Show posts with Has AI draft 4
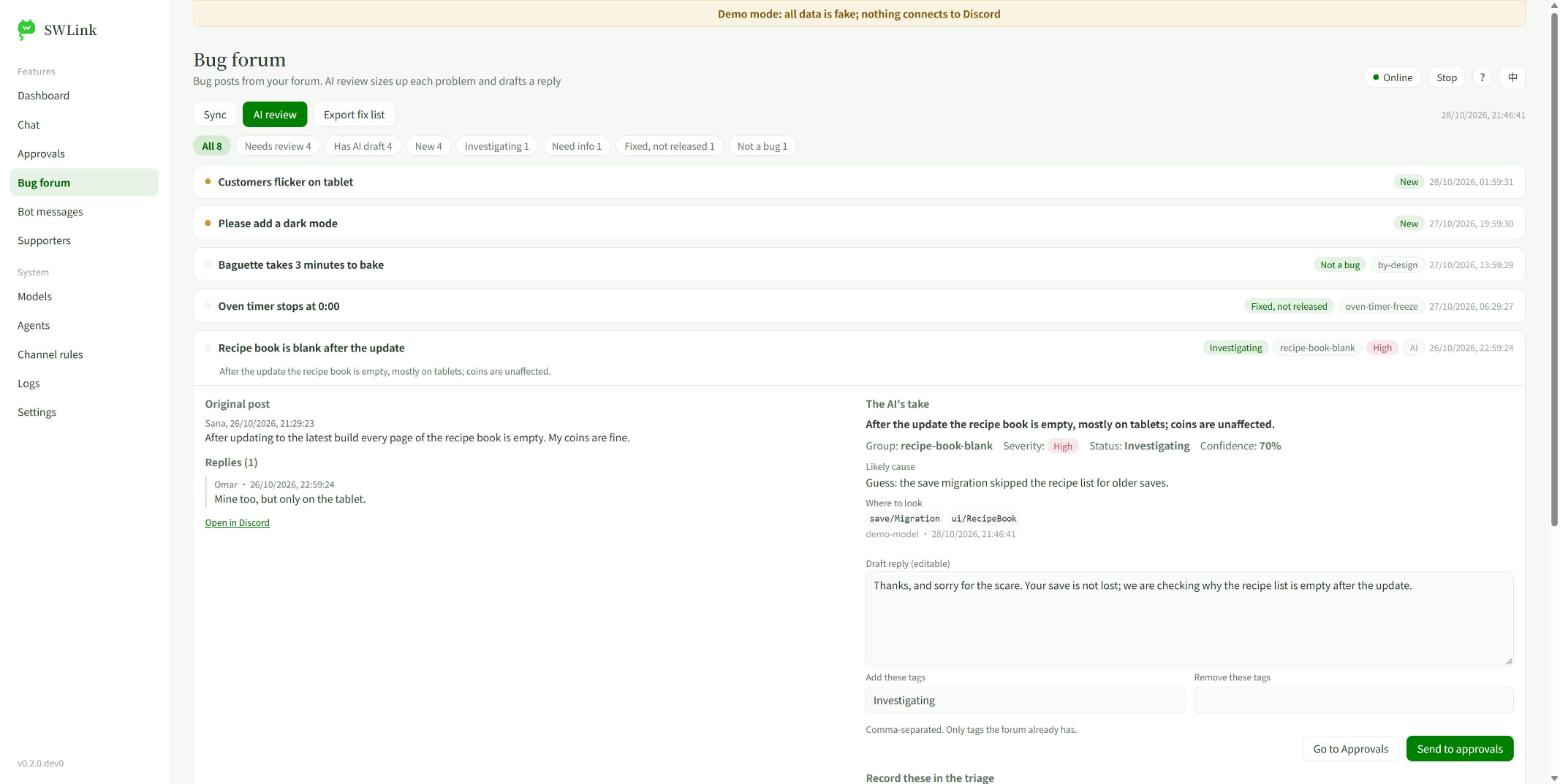Screen dimensions: 1560x784 click(x=363, y=146)
